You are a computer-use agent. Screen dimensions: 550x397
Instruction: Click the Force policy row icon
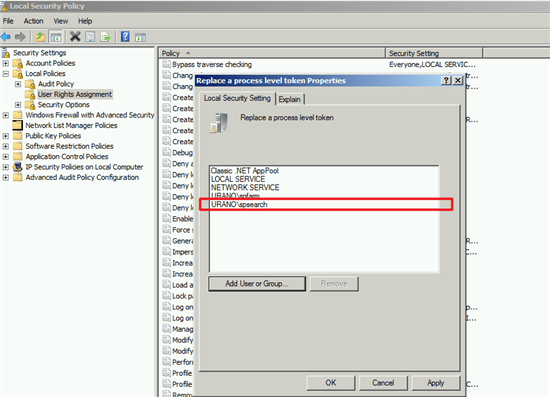(x=167, y=230)
